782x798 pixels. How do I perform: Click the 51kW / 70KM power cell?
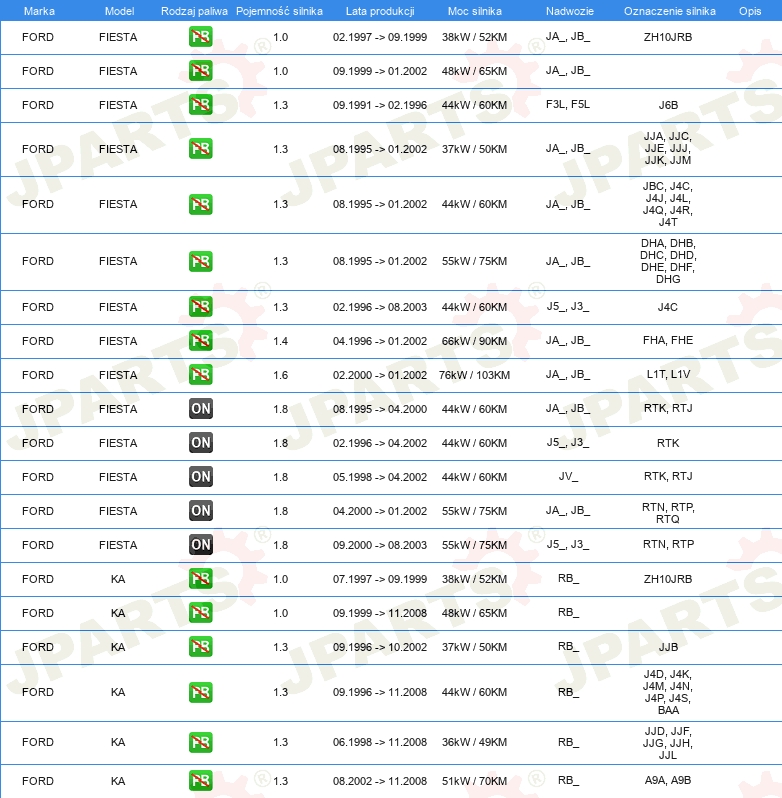[x=474, y=781]
